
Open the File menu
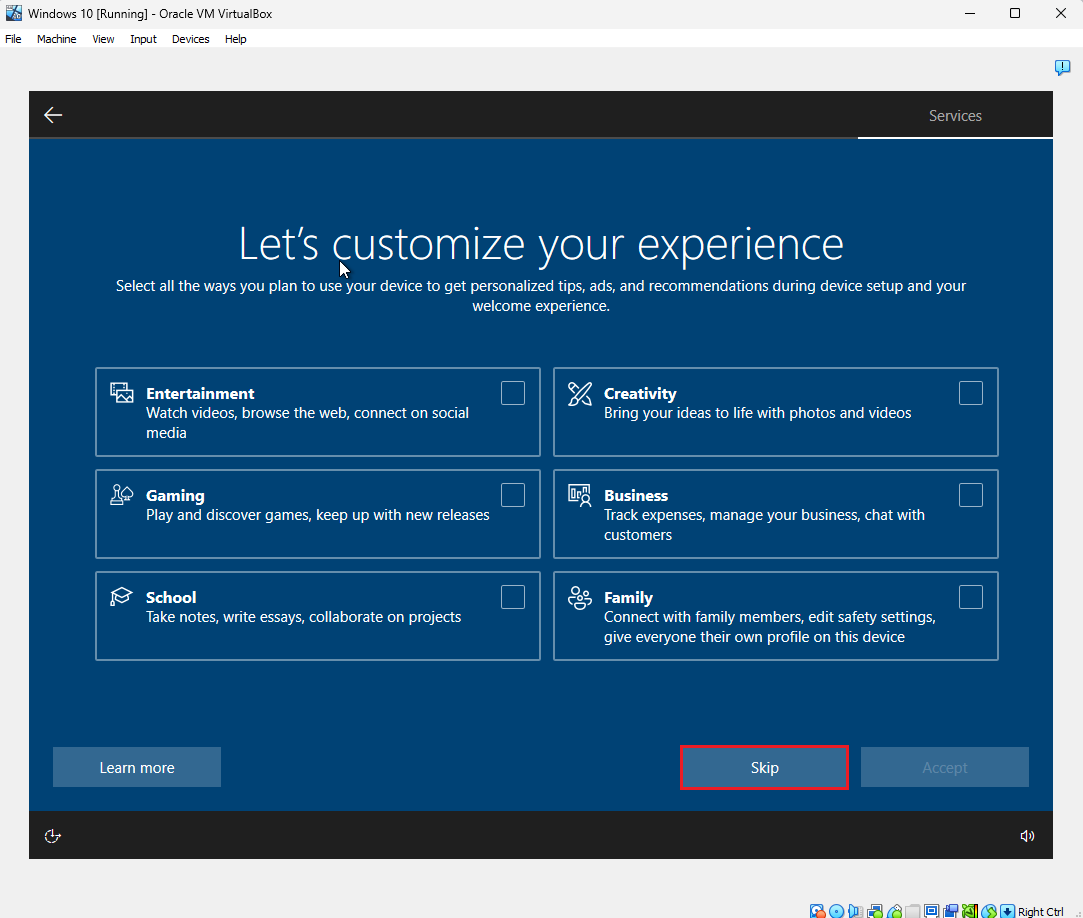pos(13,39)
